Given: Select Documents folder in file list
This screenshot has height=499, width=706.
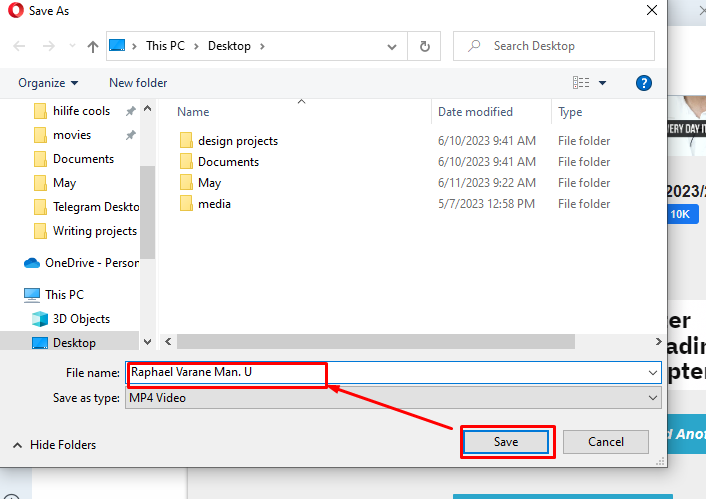Looking at the screenshot, I should (228, 162).
